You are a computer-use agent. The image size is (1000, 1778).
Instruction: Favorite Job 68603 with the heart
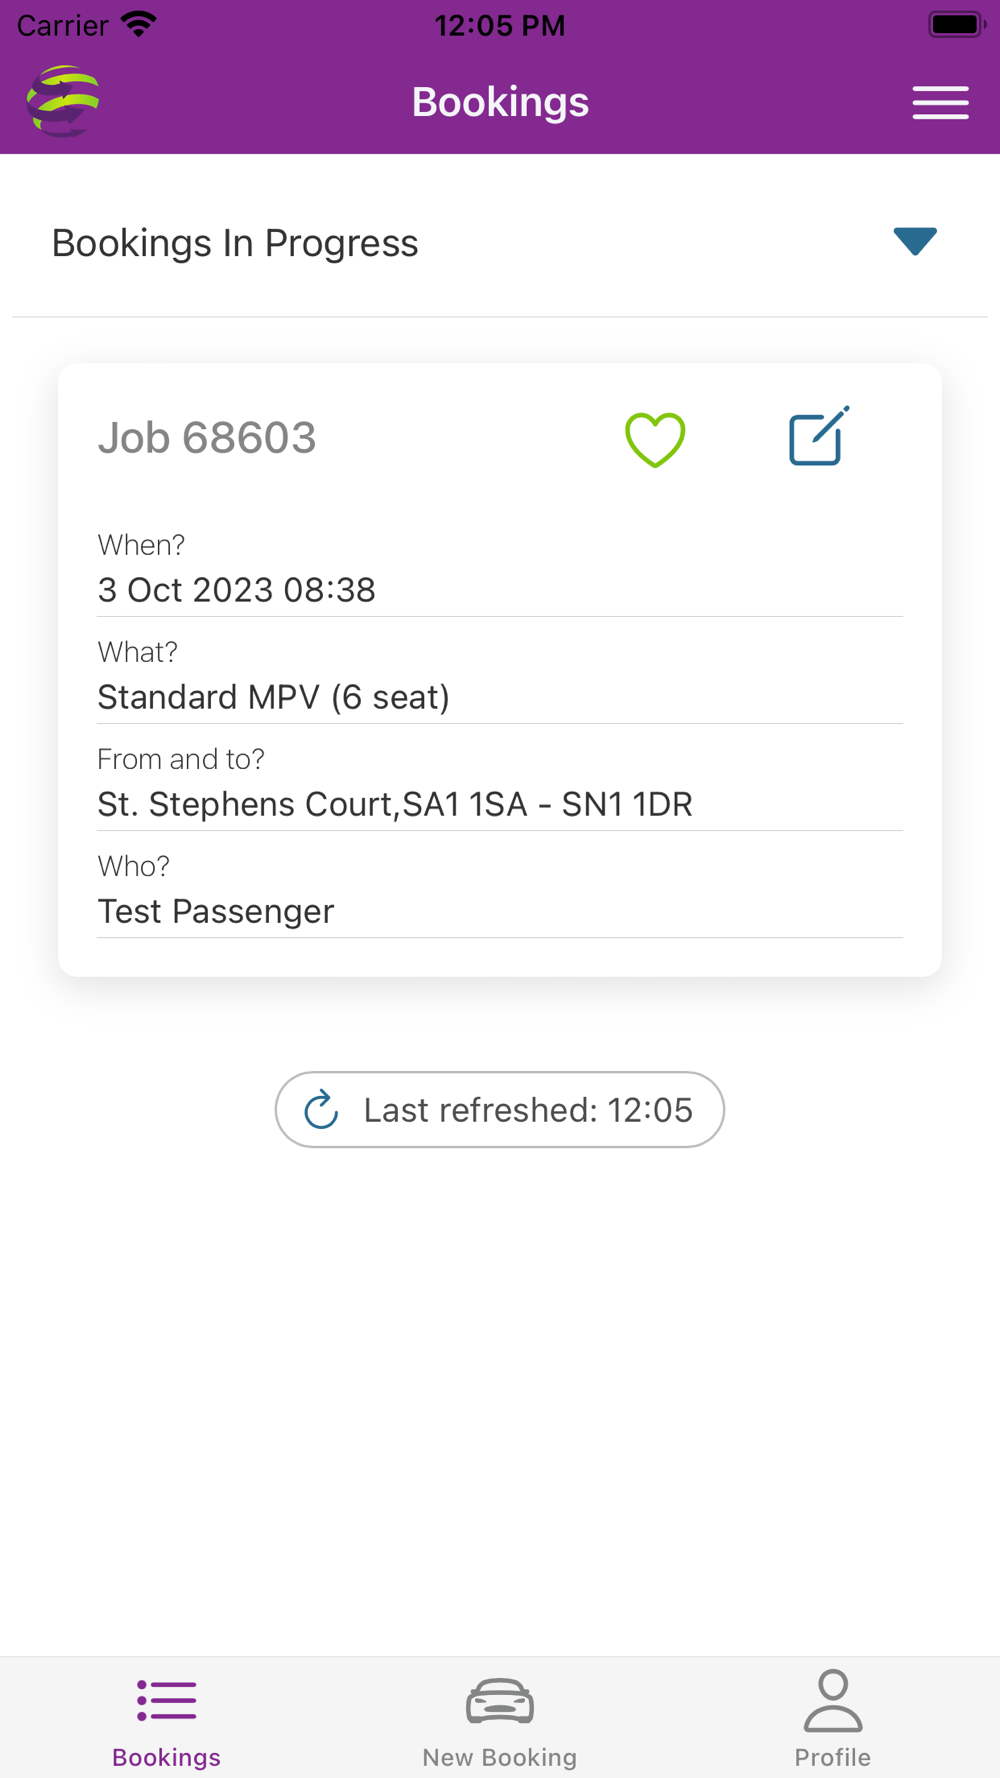pyautogui.click(x=655, y=439)
